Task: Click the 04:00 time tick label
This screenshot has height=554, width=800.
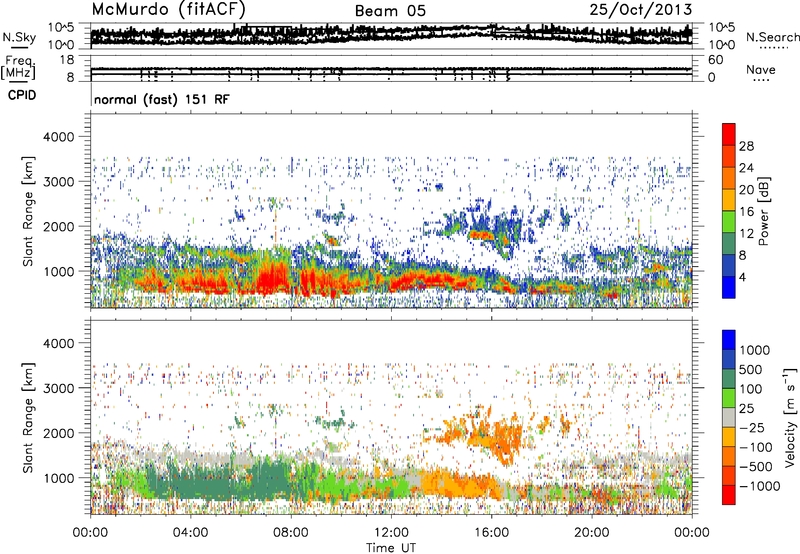Action: click(x=190, y=533)
